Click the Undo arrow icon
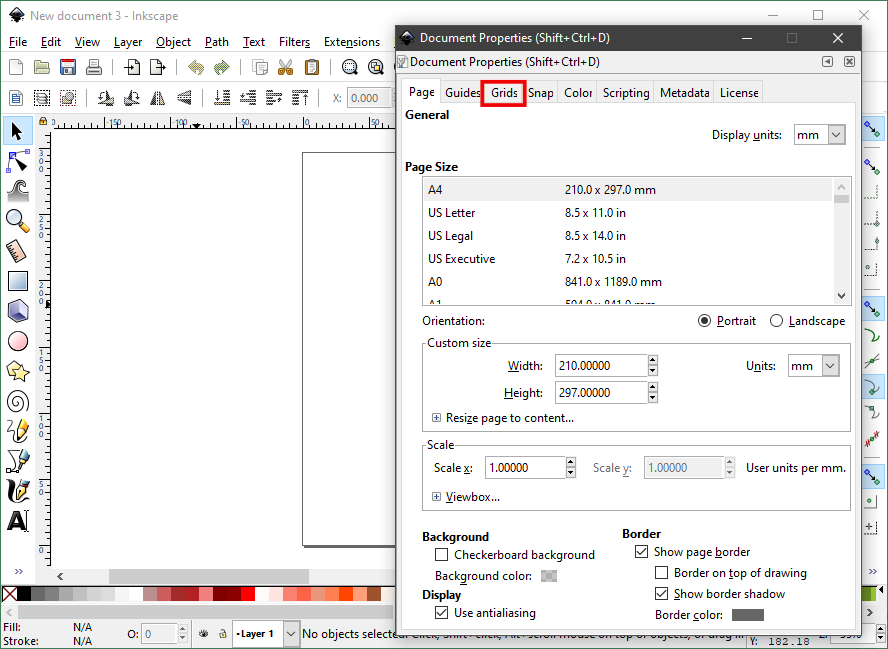 [x=196, y=68]
